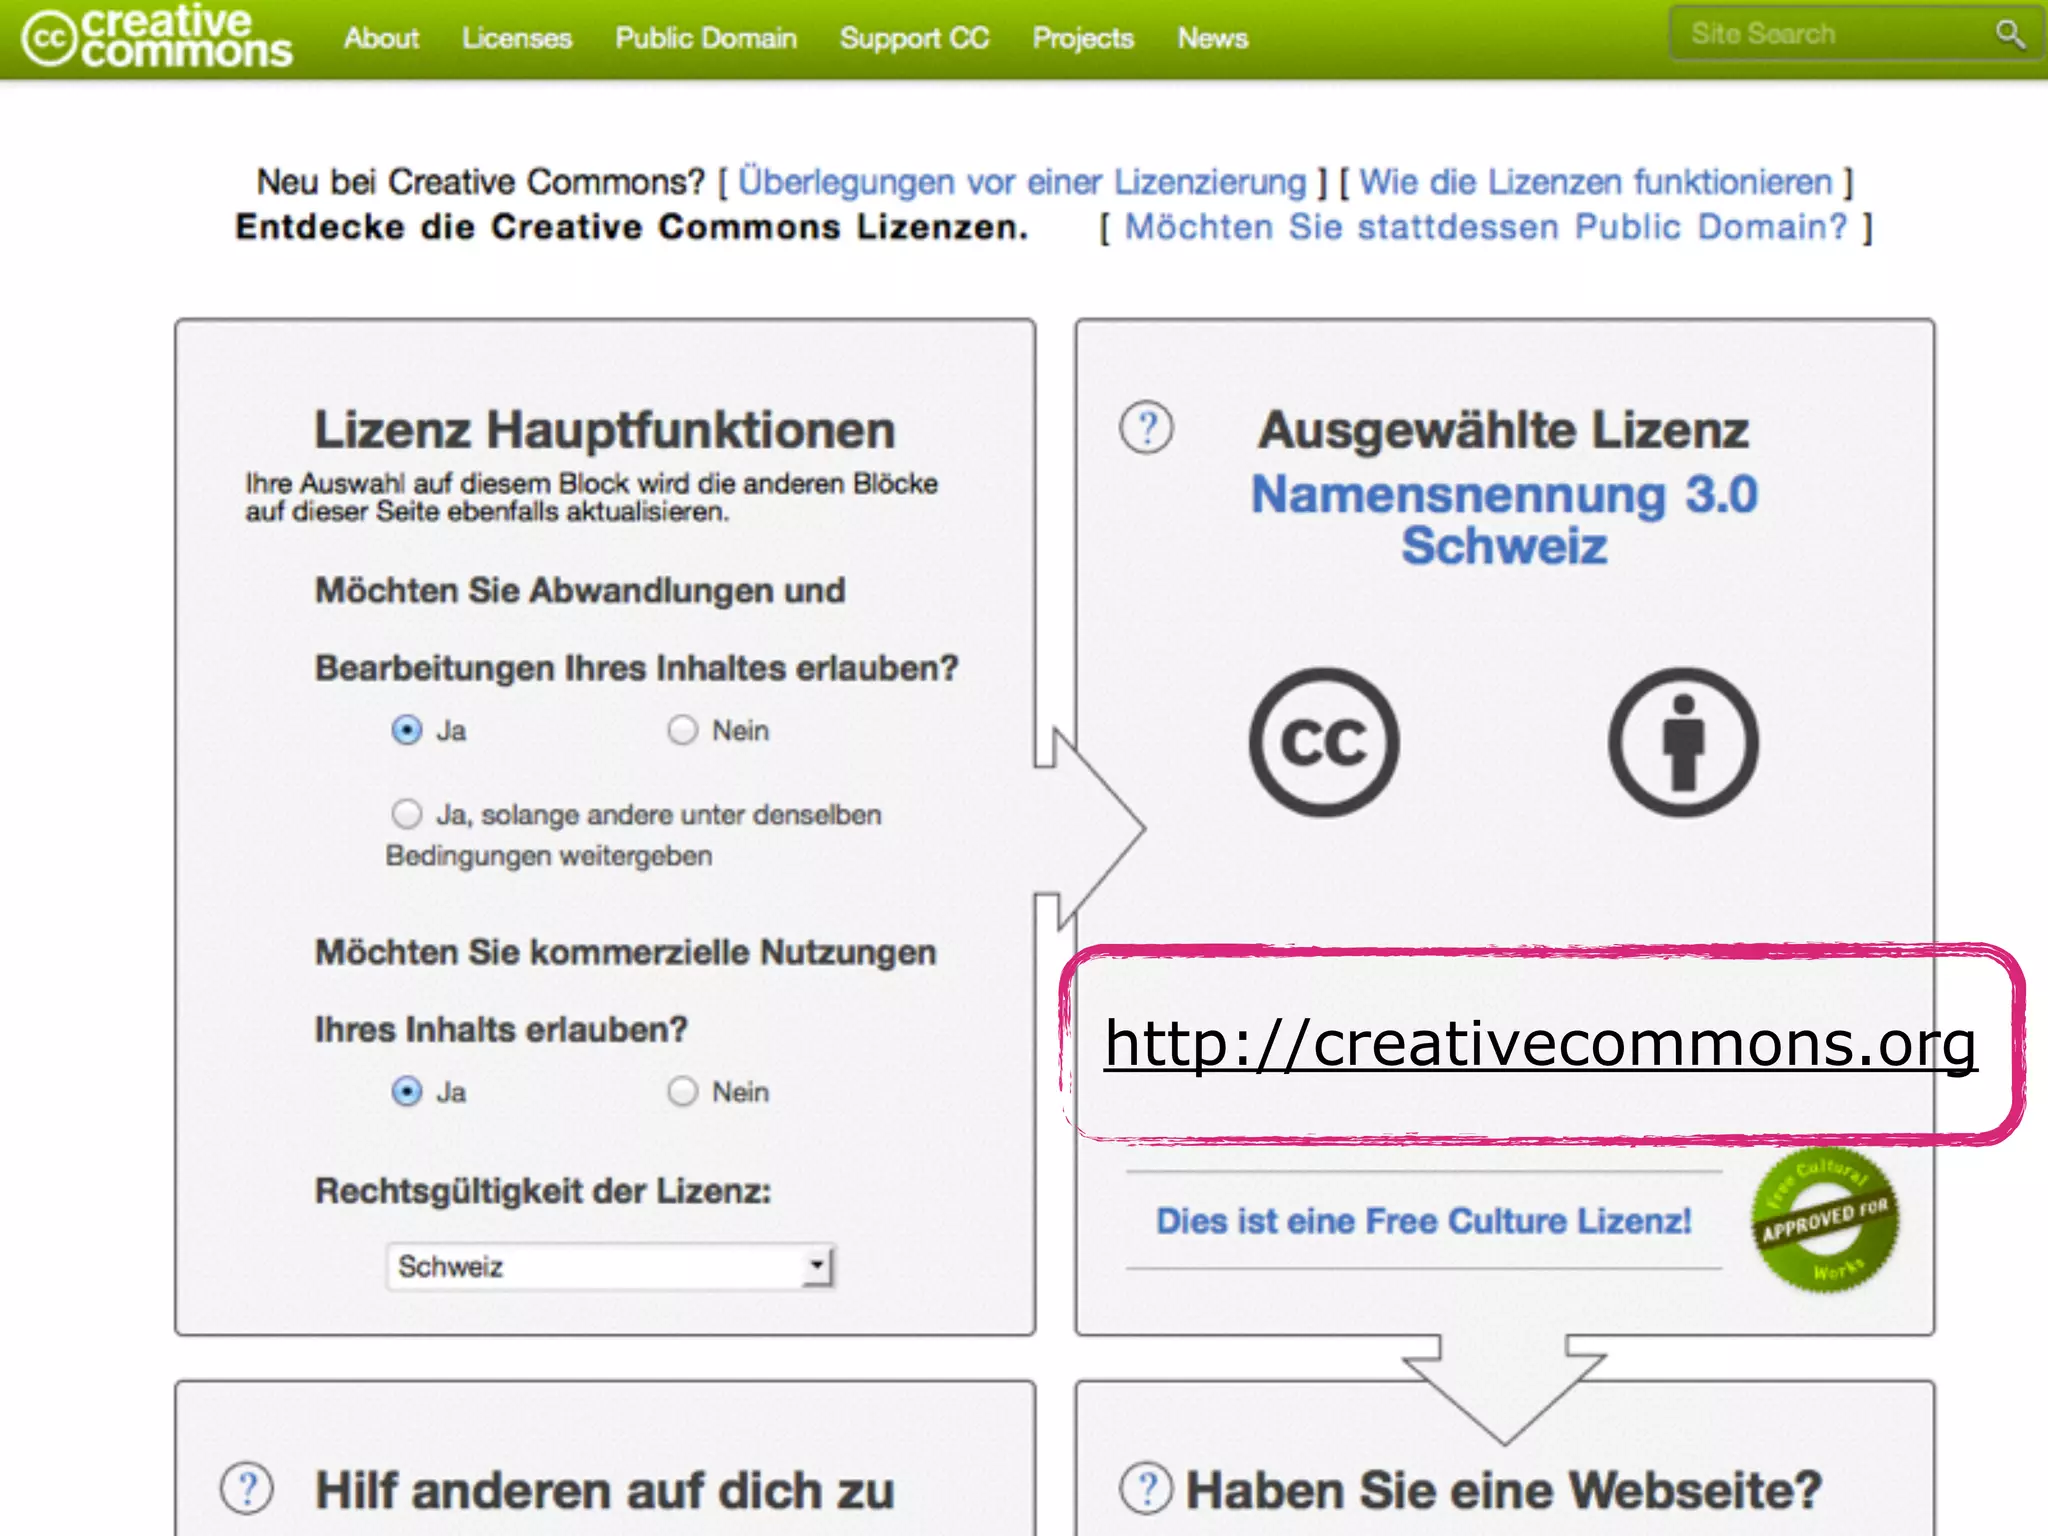Click the CC circle license icon
The width and height of the screenshot is (2048, 1536).
[x=1323, y=742]
